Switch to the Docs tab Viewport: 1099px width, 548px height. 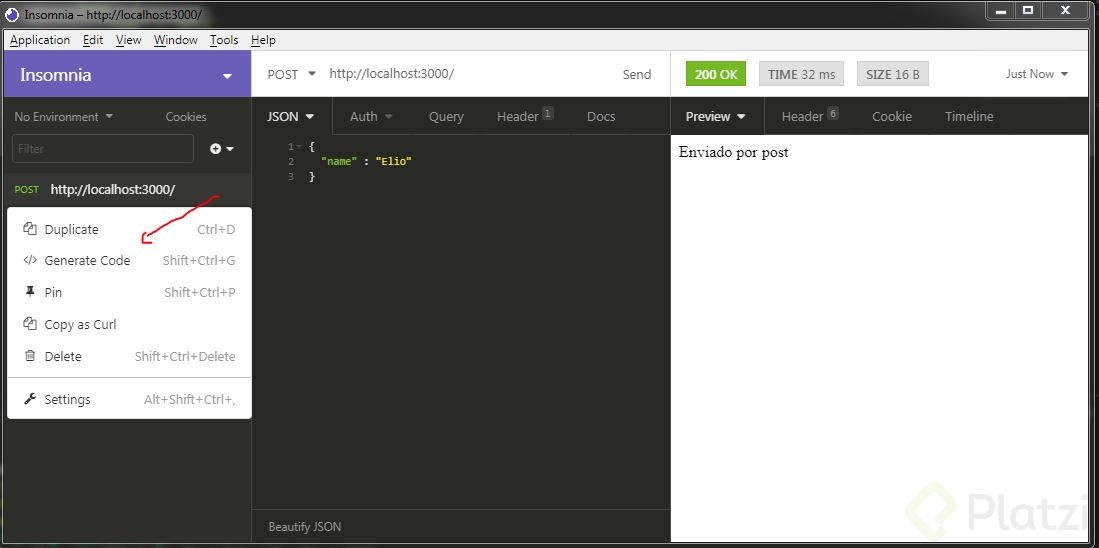point(601,116)
